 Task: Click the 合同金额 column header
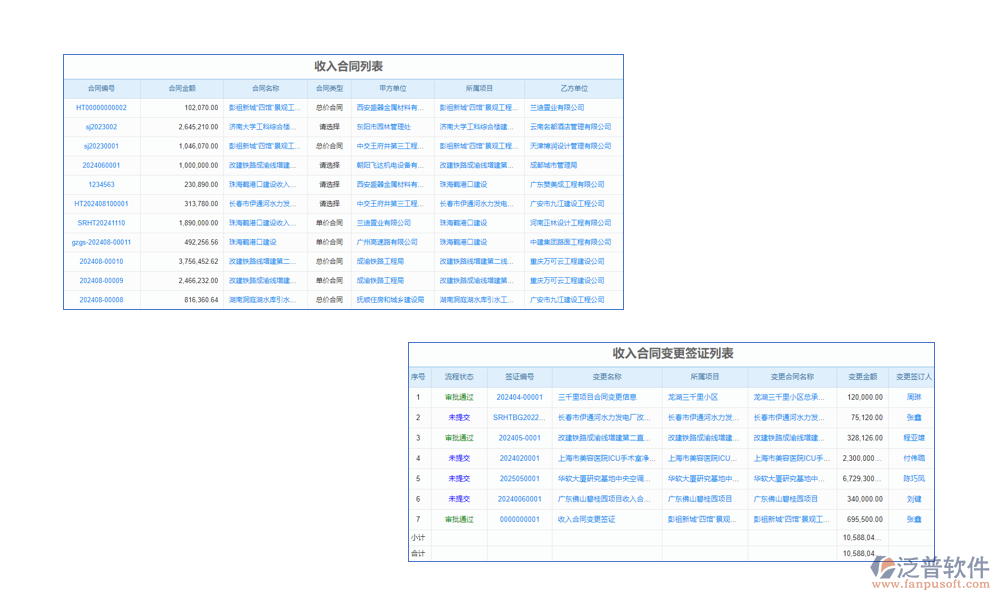point(182,88)
